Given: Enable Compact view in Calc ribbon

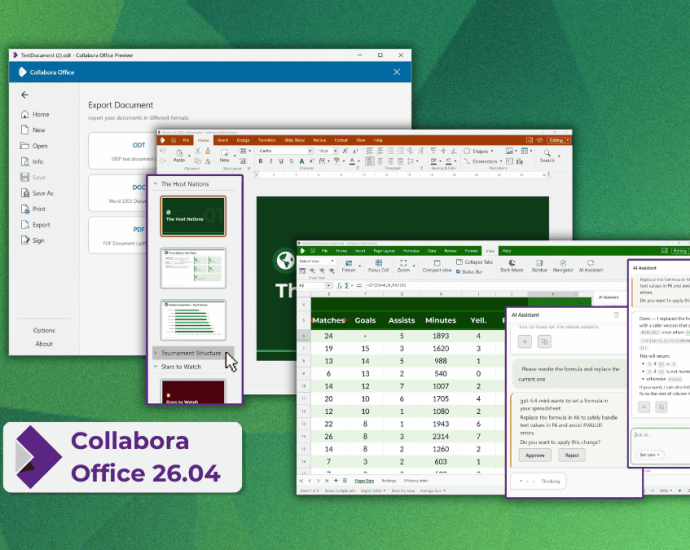Looking at the screenshot, I should [x=437, y=266].
